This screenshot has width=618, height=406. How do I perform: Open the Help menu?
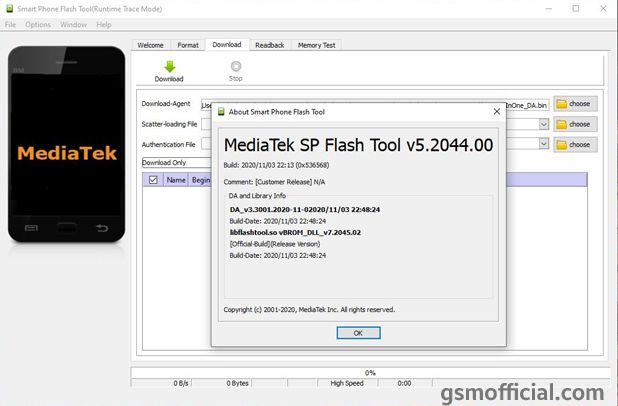click(104, 24)
